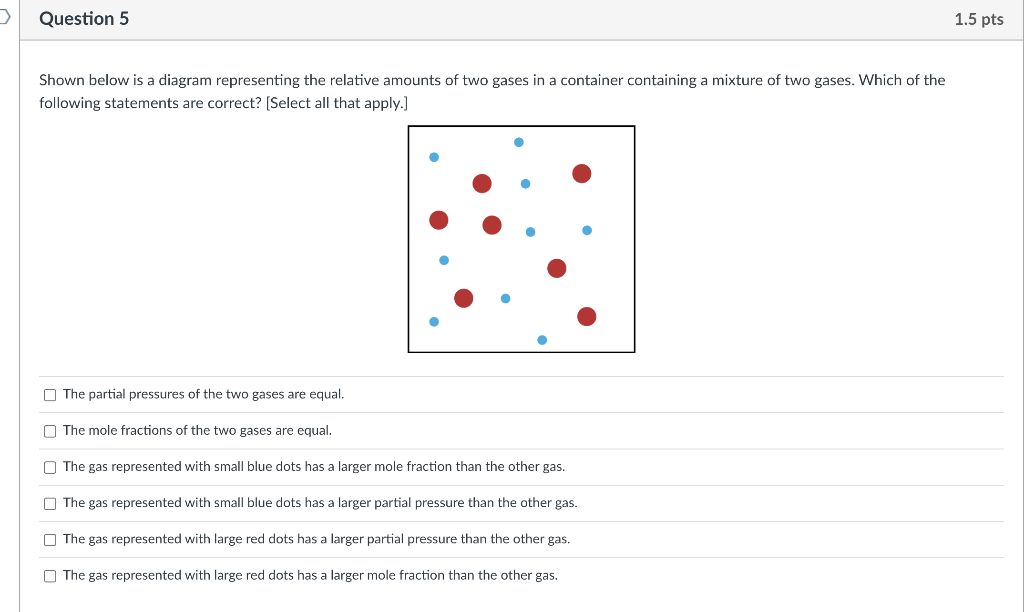This screenshot has height=612, width=1024.
Task: Check the red dots larger mole fraction statement
Action: (50, 575)
